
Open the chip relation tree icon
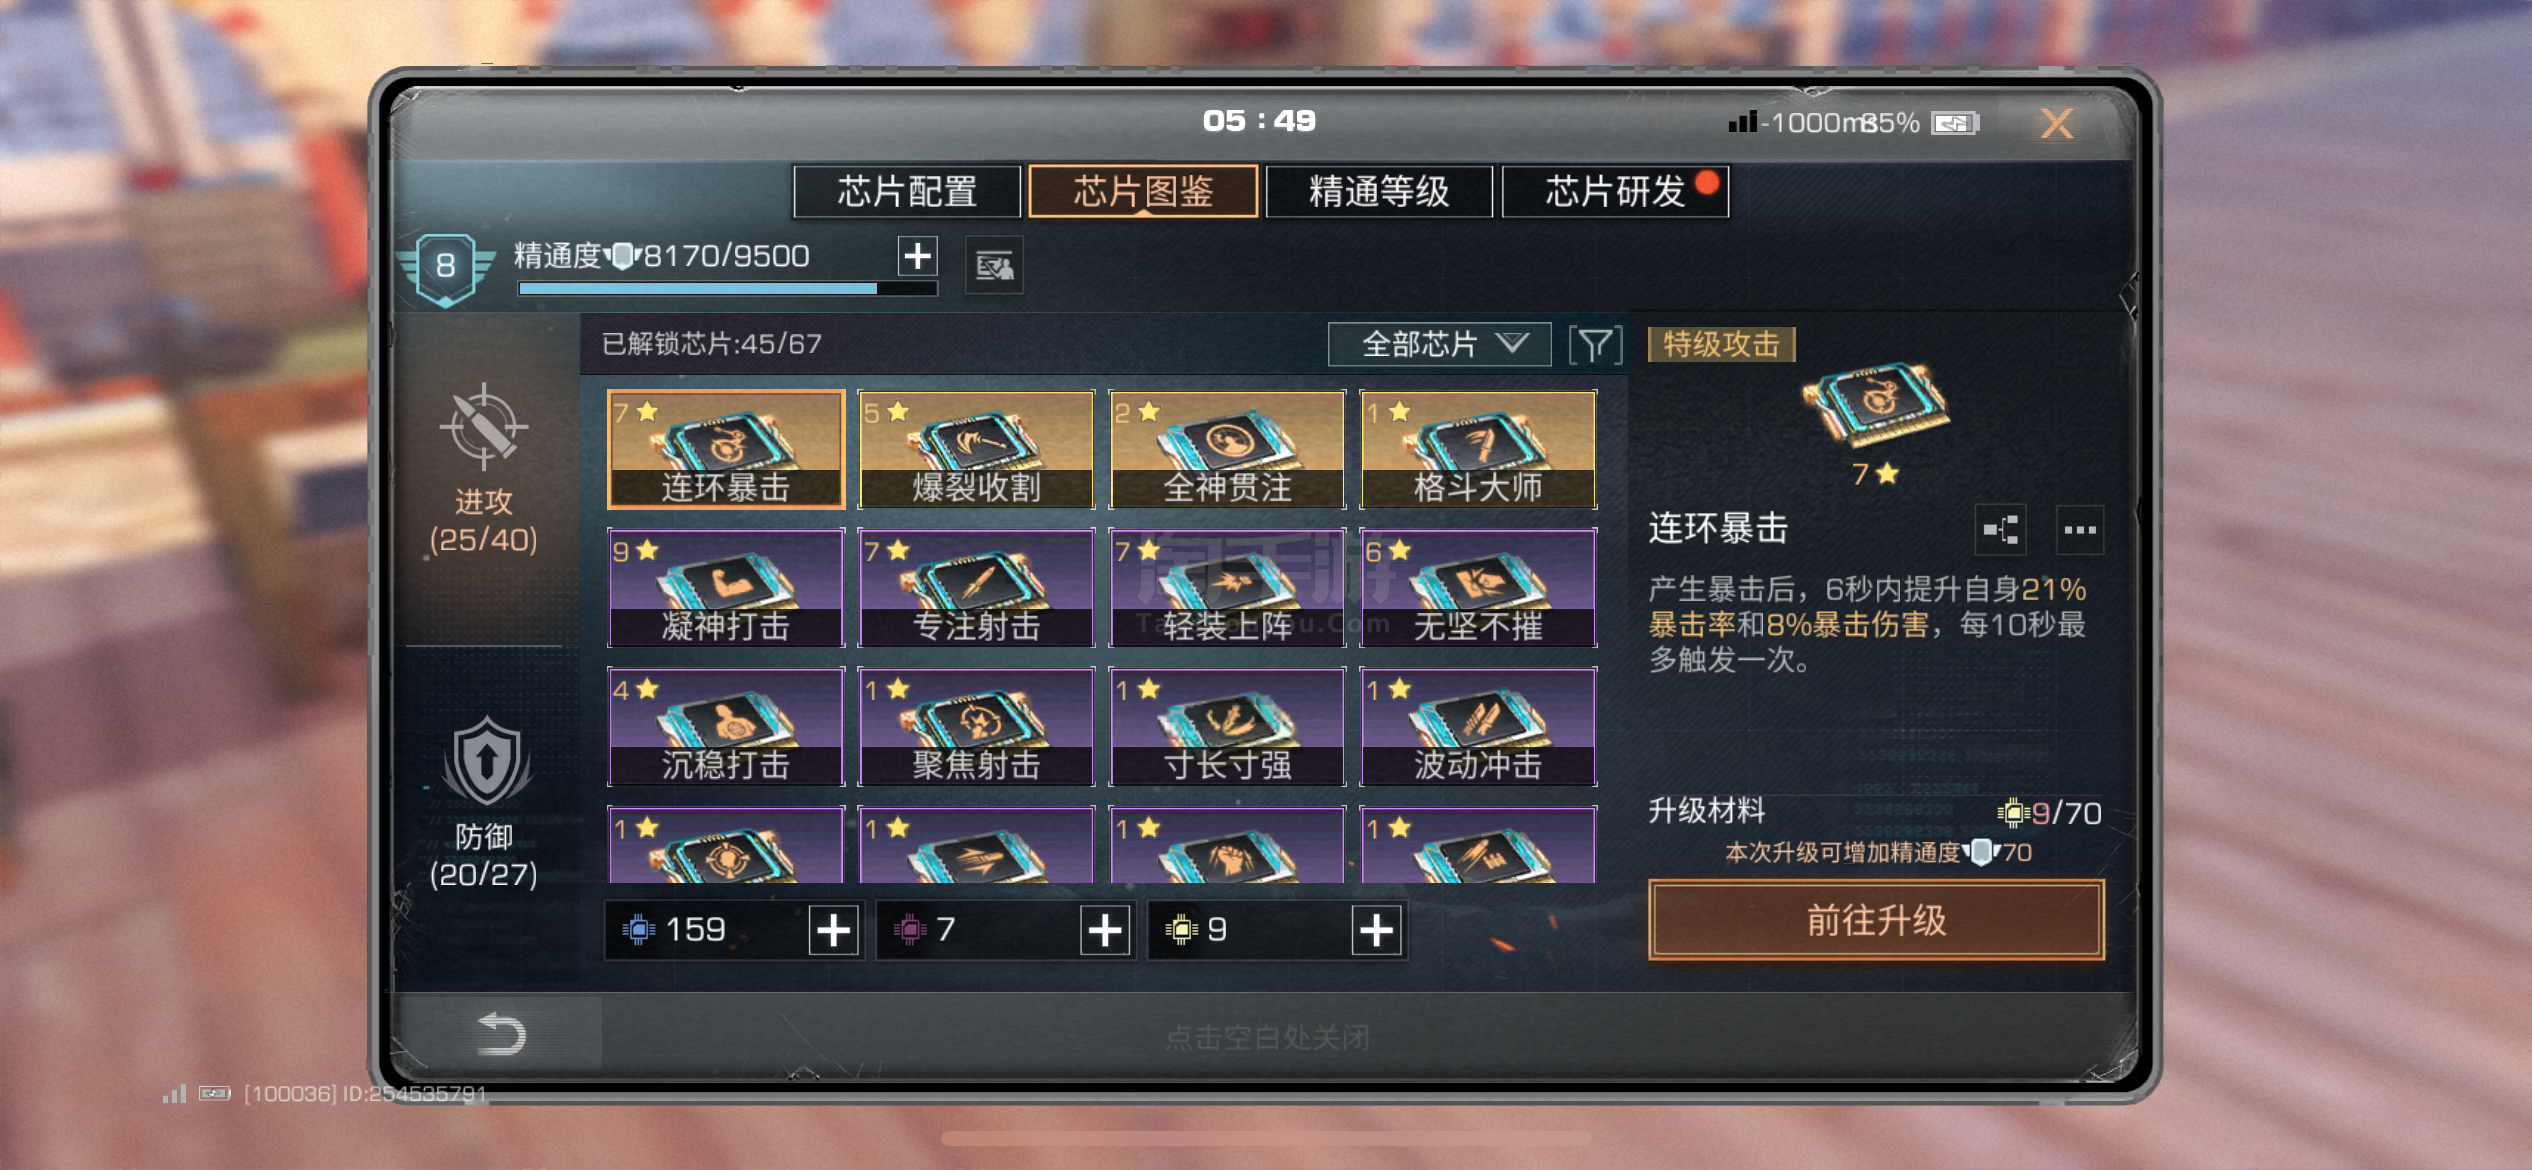point(2001,530)
